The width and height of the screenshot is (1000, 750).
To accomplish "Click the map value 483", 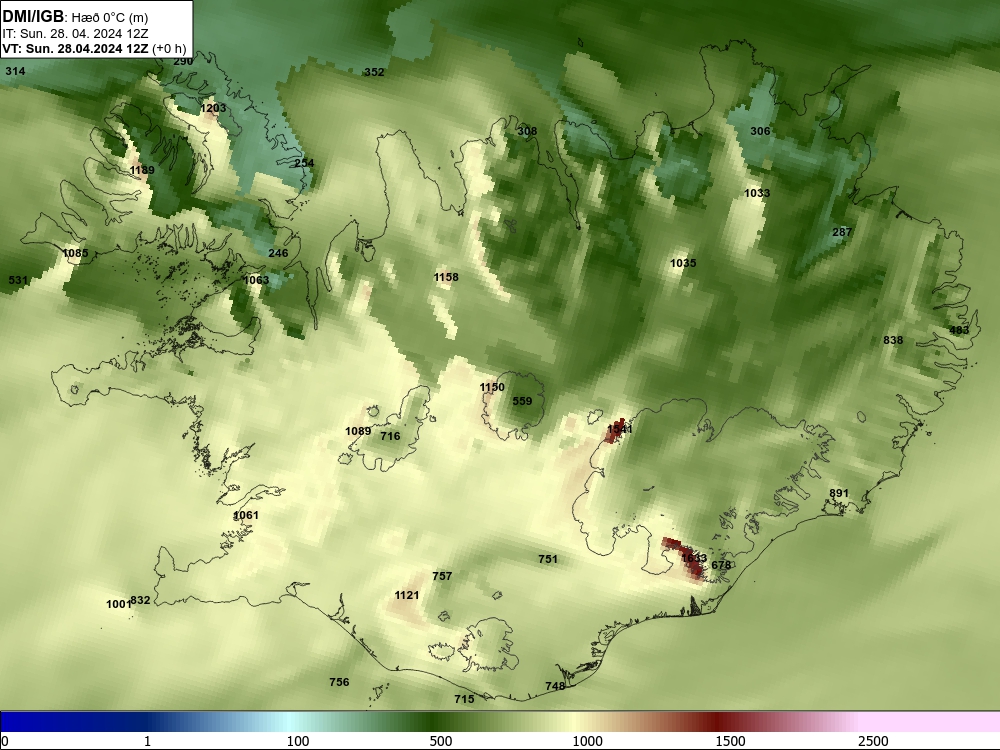I will pyautogui.click(x=959, y=330).
